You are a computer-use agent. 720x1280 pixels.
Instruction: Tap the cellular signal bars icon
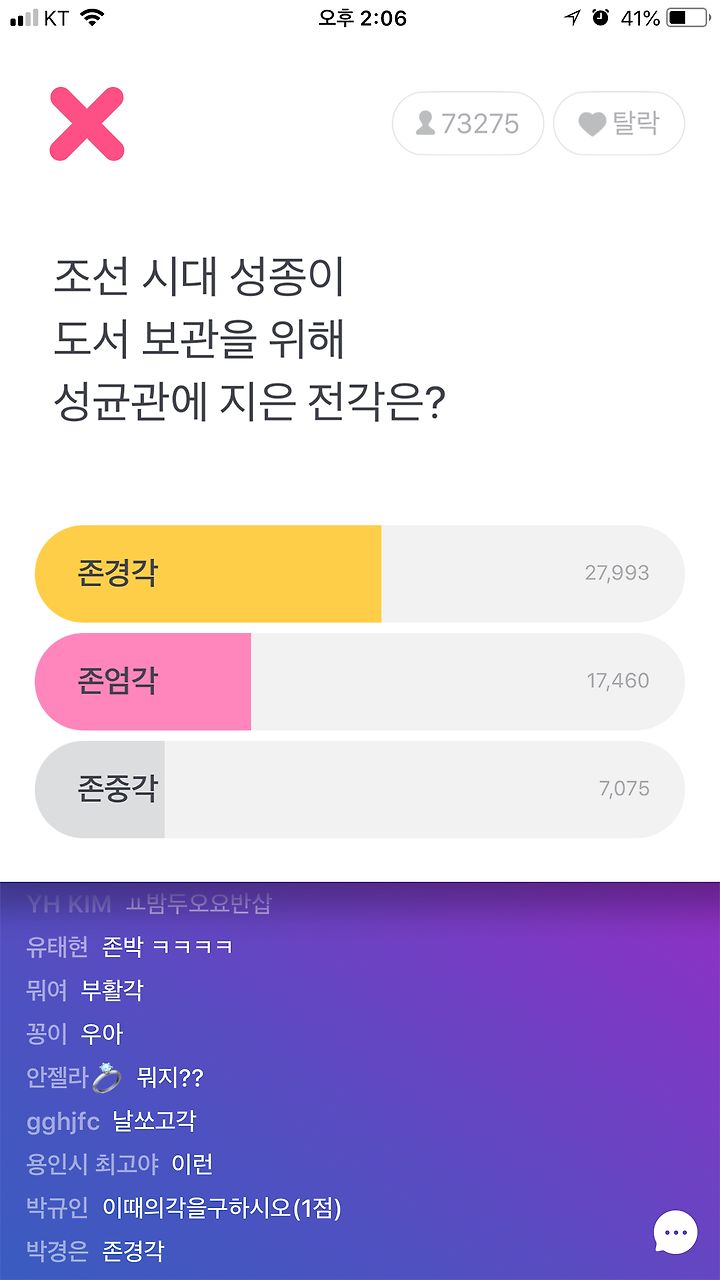point(23,18)
